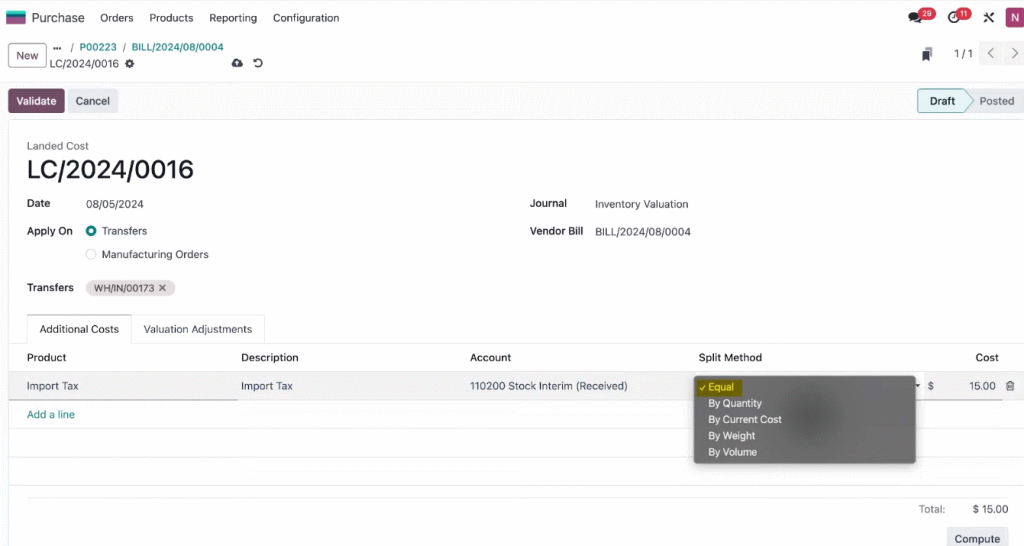Follow the BILL/2024/08/0004 breadcrumb link
The image size is (1024, 546).
click(x=178, y=47)
